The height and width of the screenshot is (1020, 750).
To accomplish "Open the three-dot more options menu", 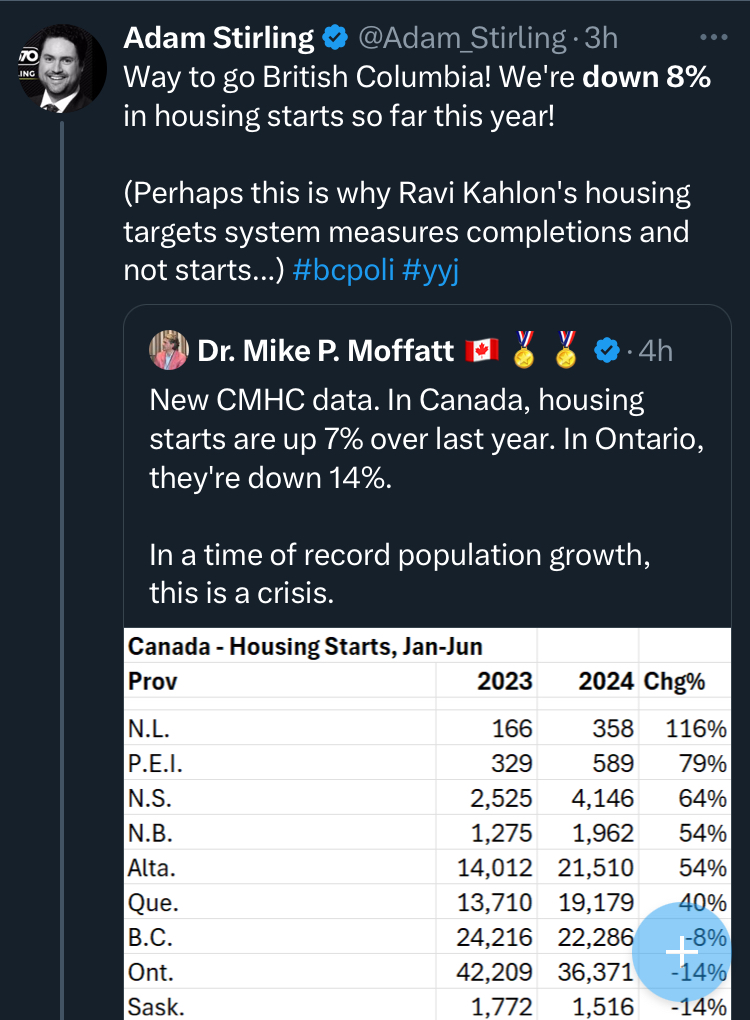I will point(714,38).
